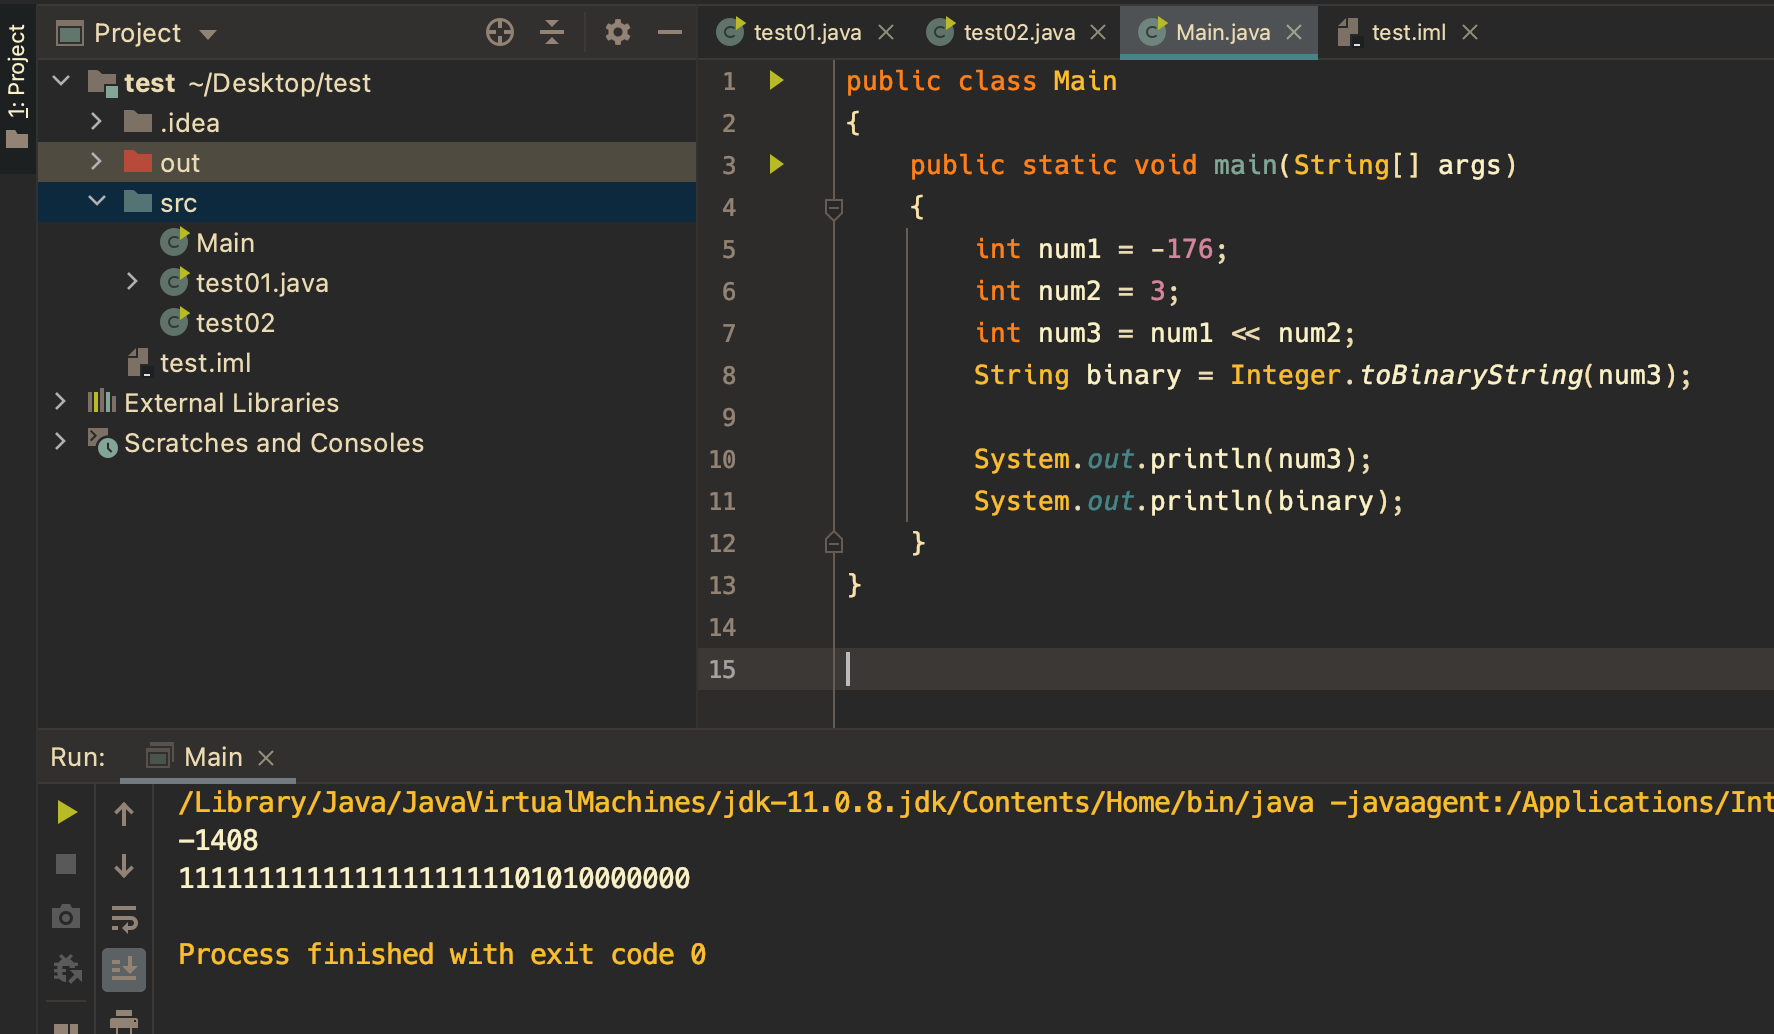Click the toBinaryString method call in code

1471,375
